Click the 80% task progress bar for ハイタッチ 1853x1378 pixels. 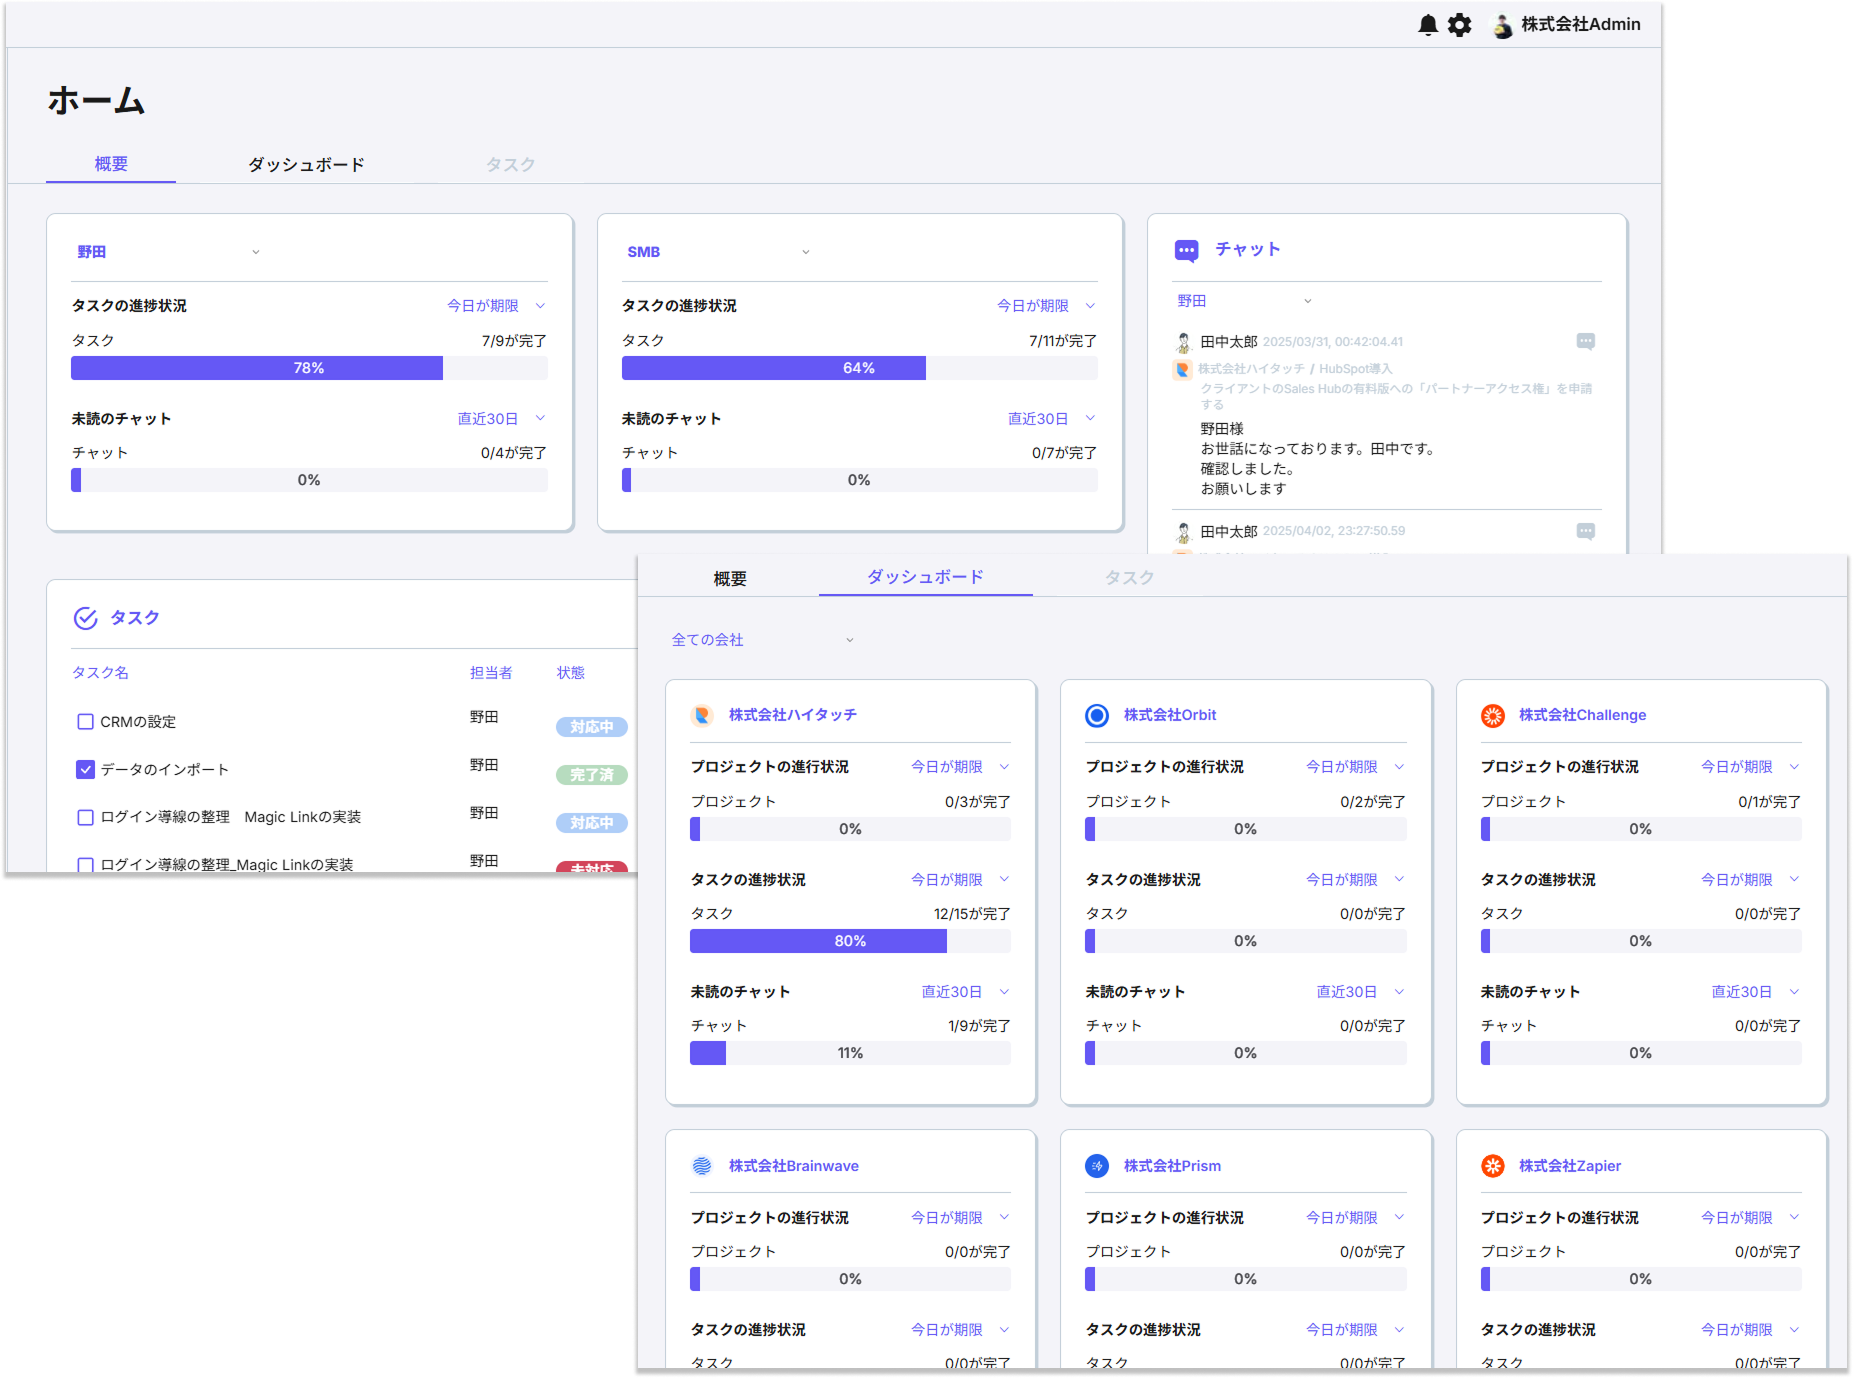tap(850, 940)
